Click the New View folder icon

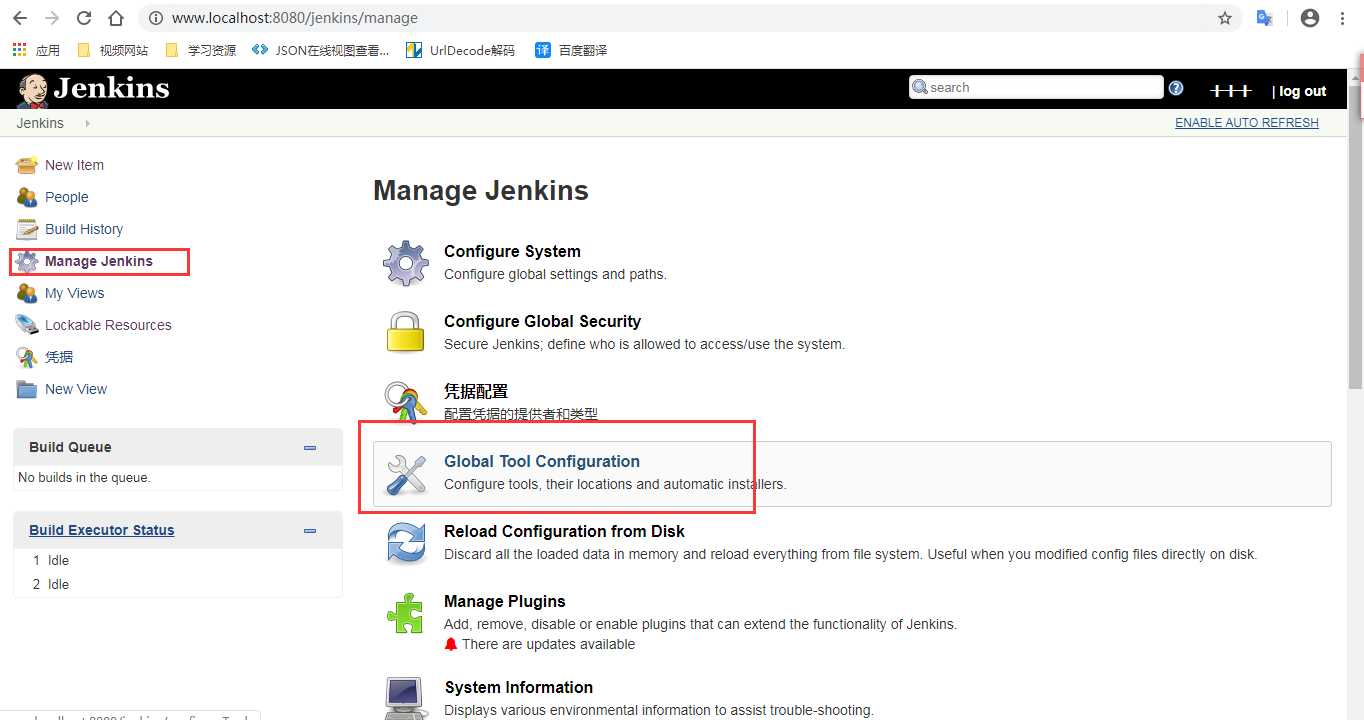pos(27,389)
